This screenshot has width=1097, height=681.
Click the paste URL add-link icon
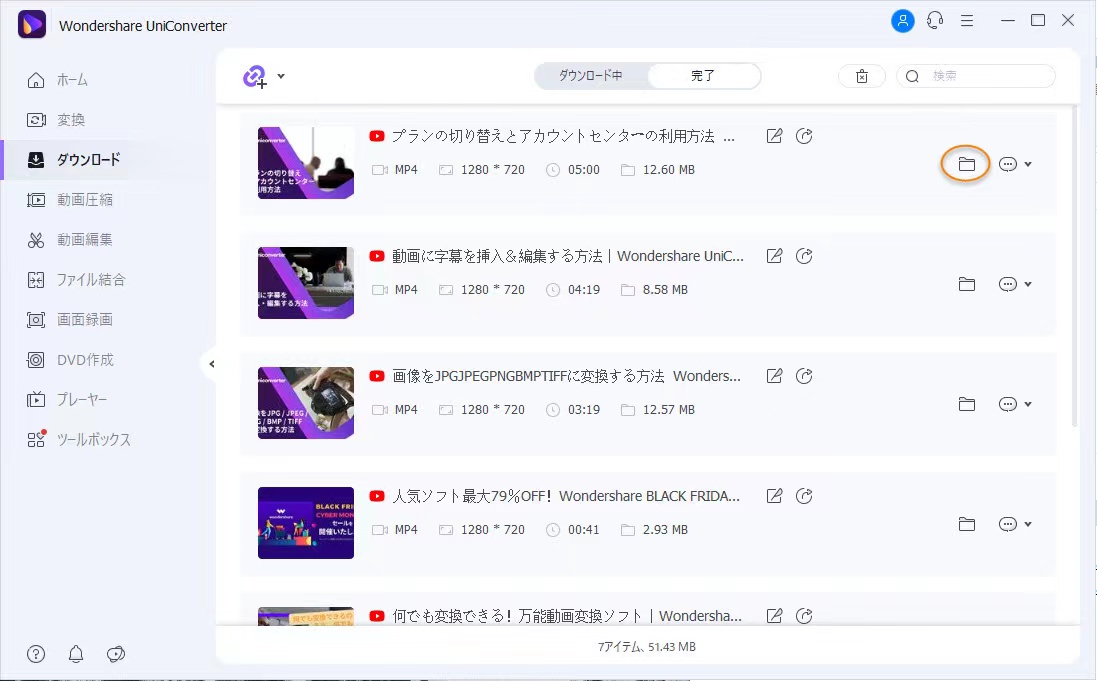coord(255,76)
